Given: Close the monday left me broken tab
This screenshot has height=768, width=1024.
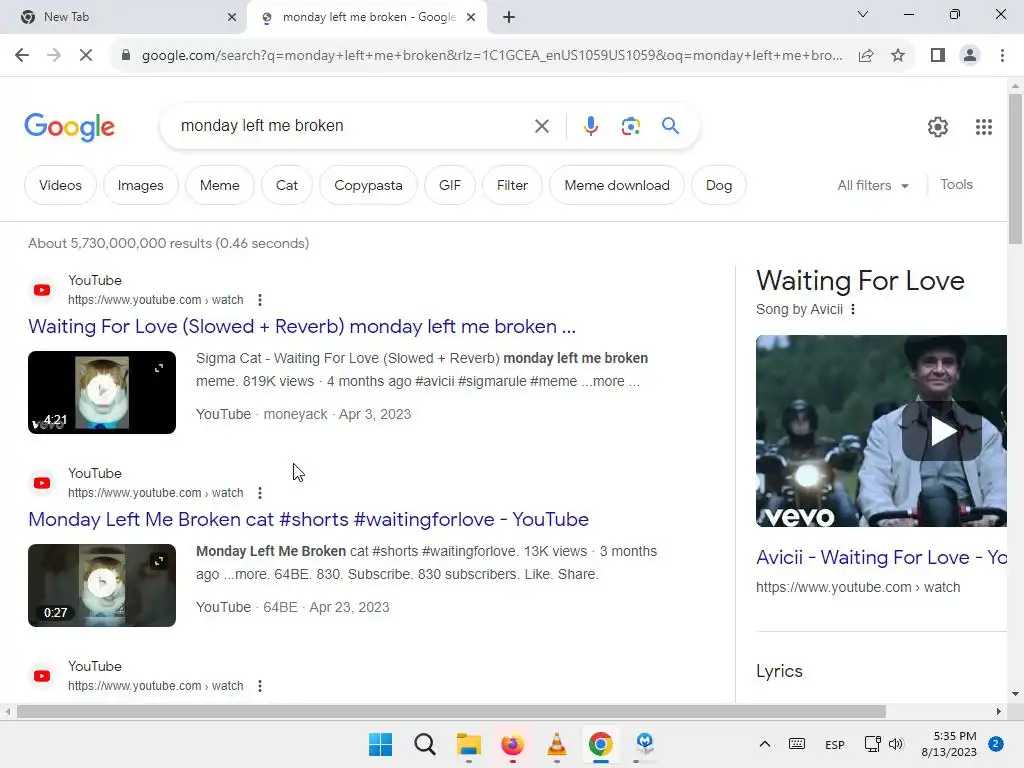Looking at the screenshot, I should [471, 18].
